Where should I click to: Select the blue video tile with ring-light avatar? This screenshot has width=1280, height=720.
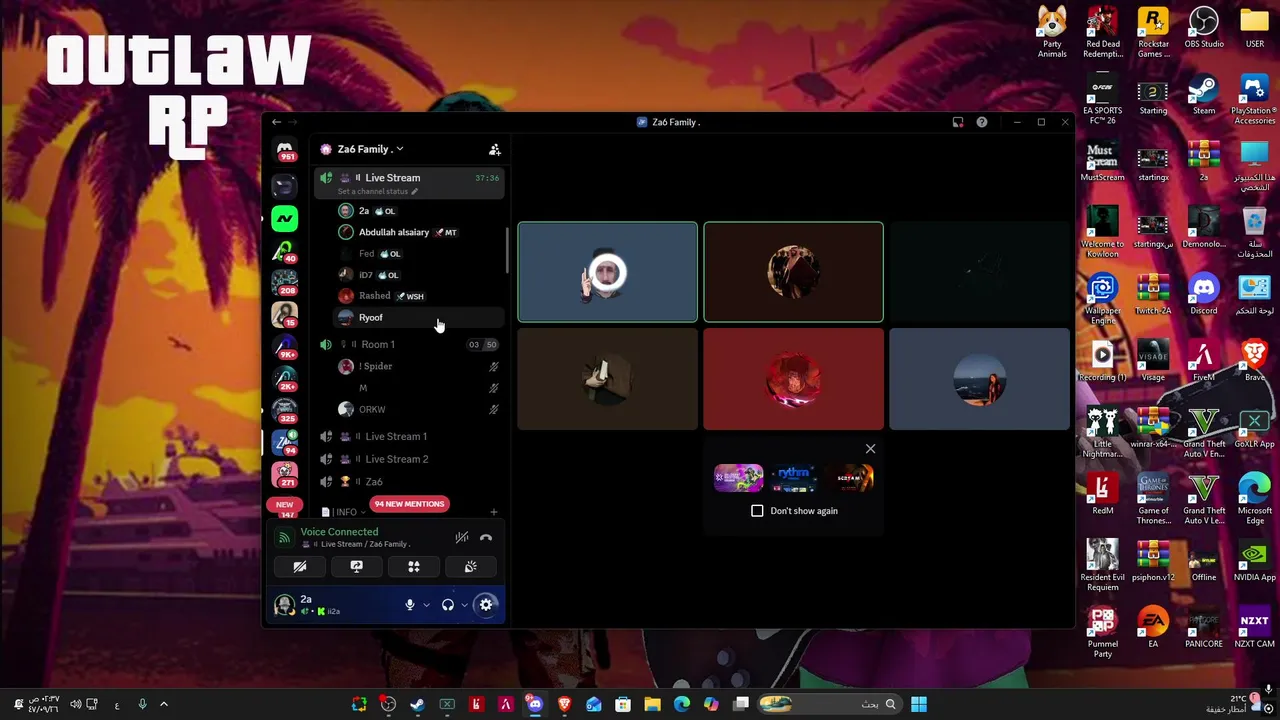click(607, 272)
